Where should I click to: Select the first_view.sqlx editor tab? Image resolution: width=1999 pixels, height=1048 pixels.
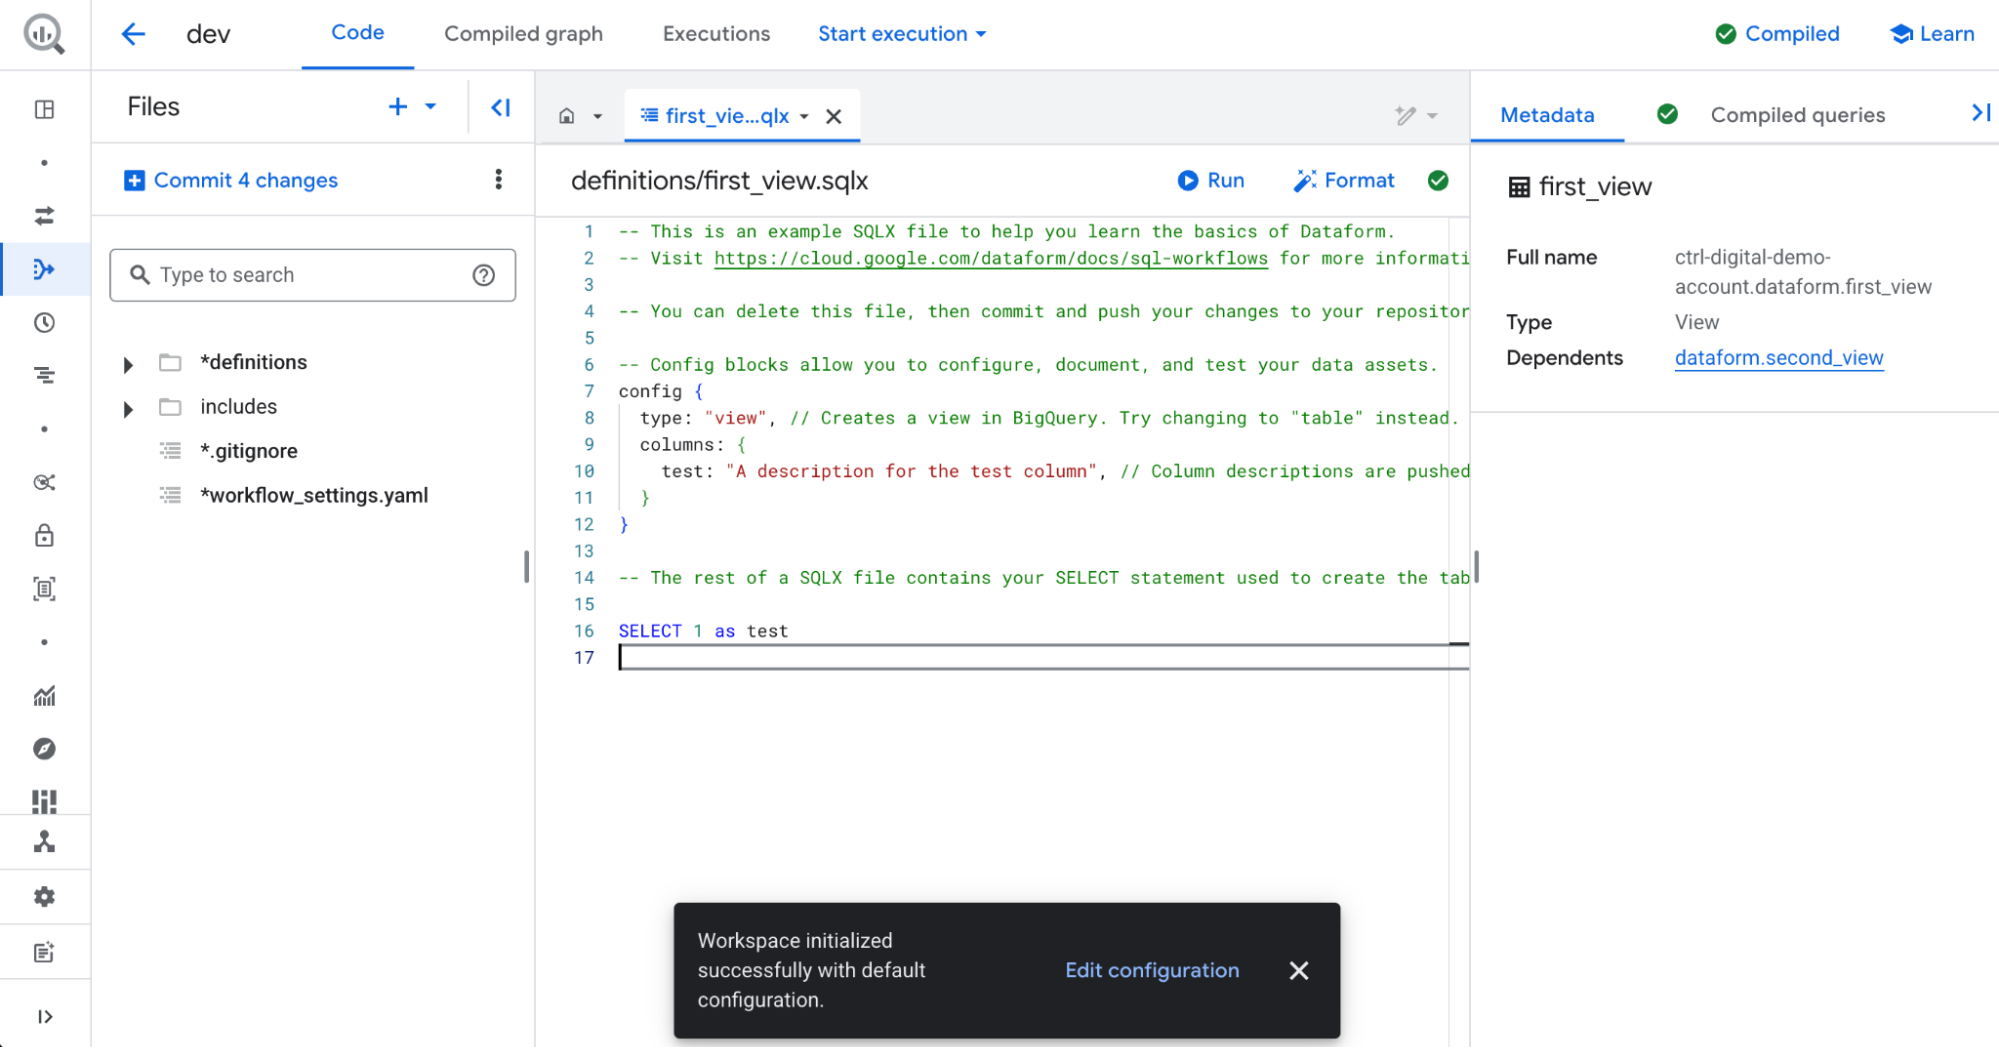[x=727, y=116]
